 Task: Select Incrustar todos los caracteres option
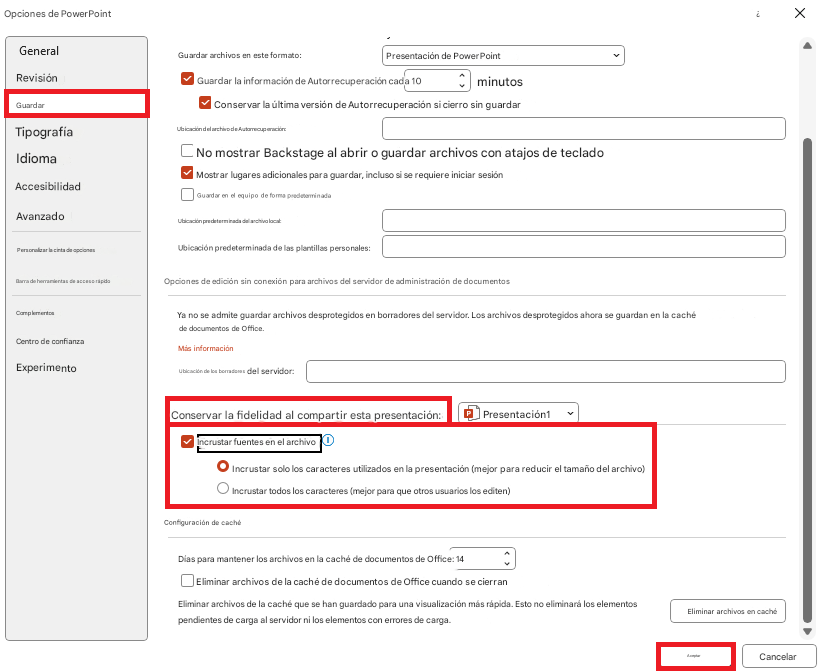(223, 489)
